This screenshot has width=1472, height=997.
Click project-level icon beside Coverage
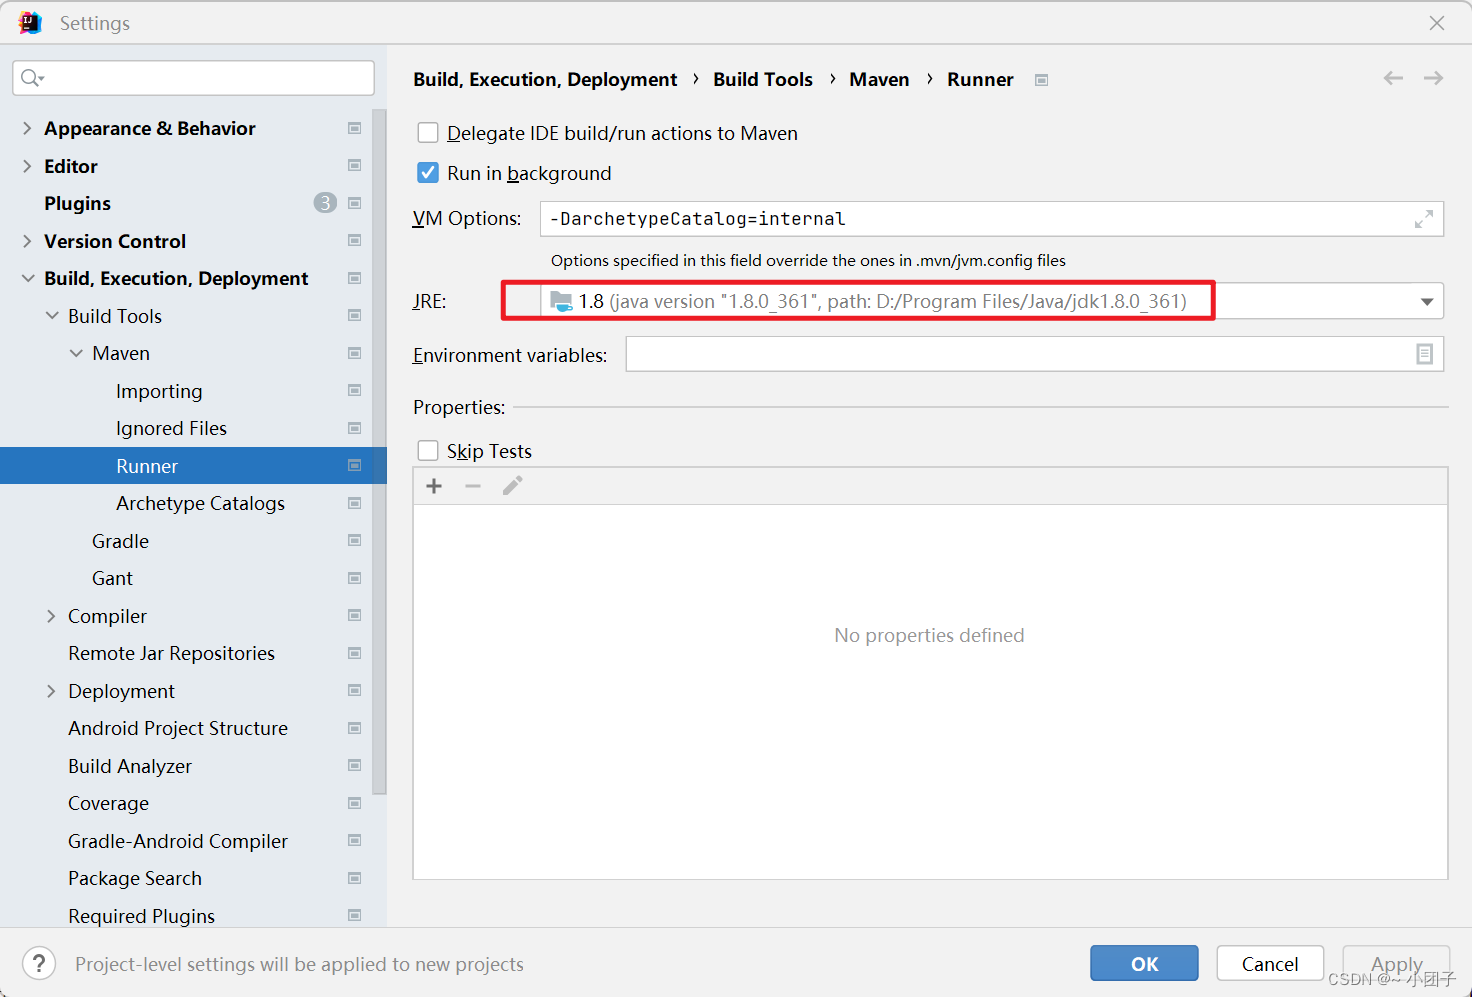tap(354, 803)
